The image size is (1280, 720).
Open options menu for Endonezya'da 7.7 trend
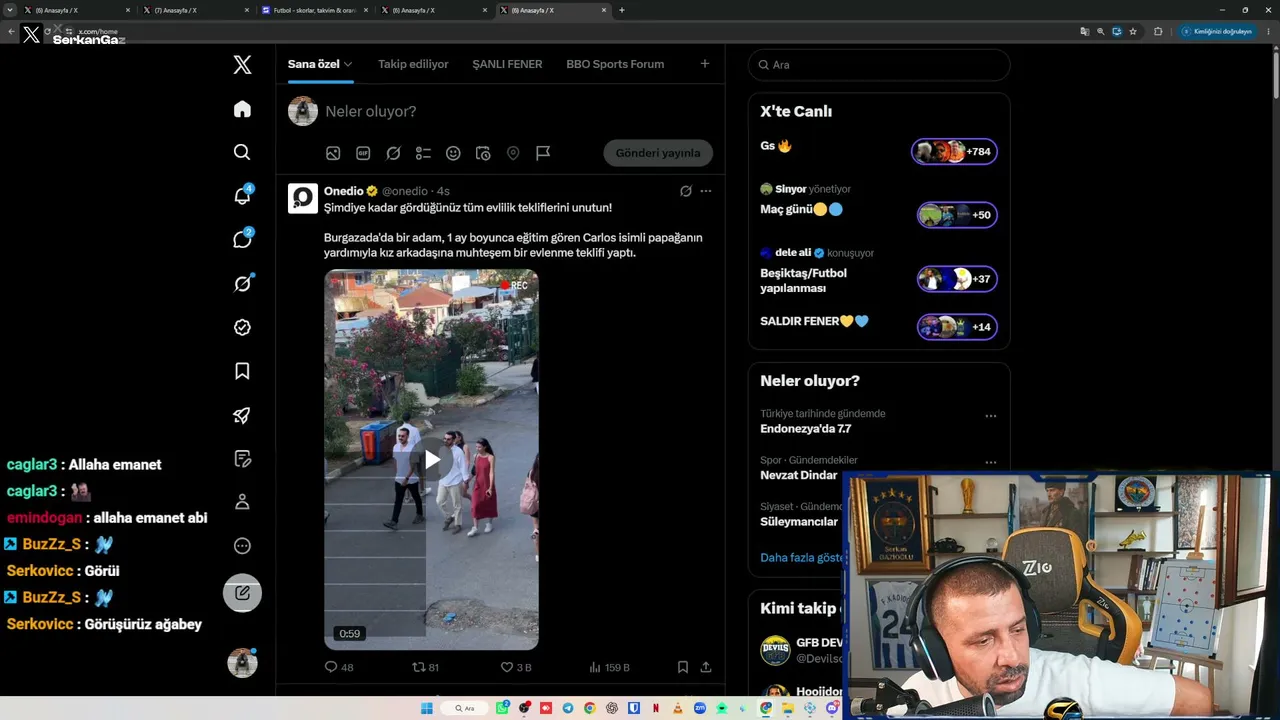pyautogui.click(x=991, y=416)
